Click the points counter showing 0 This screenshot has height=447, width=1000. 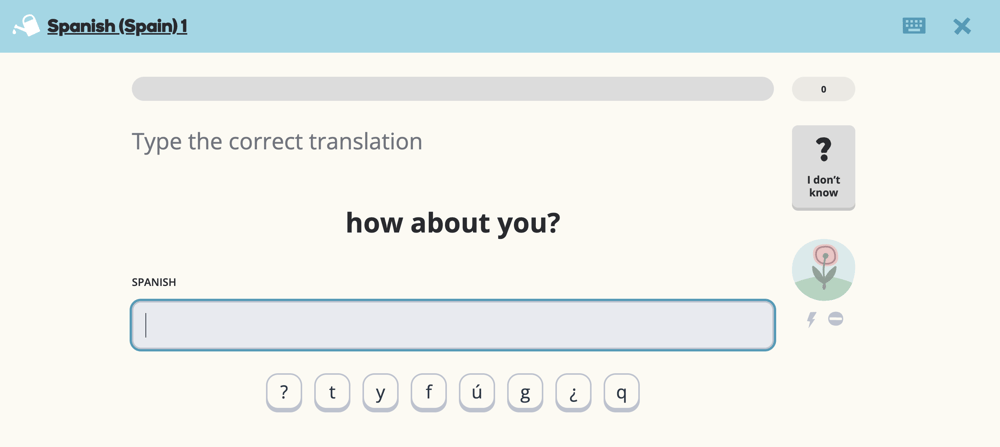coord(823,89)
